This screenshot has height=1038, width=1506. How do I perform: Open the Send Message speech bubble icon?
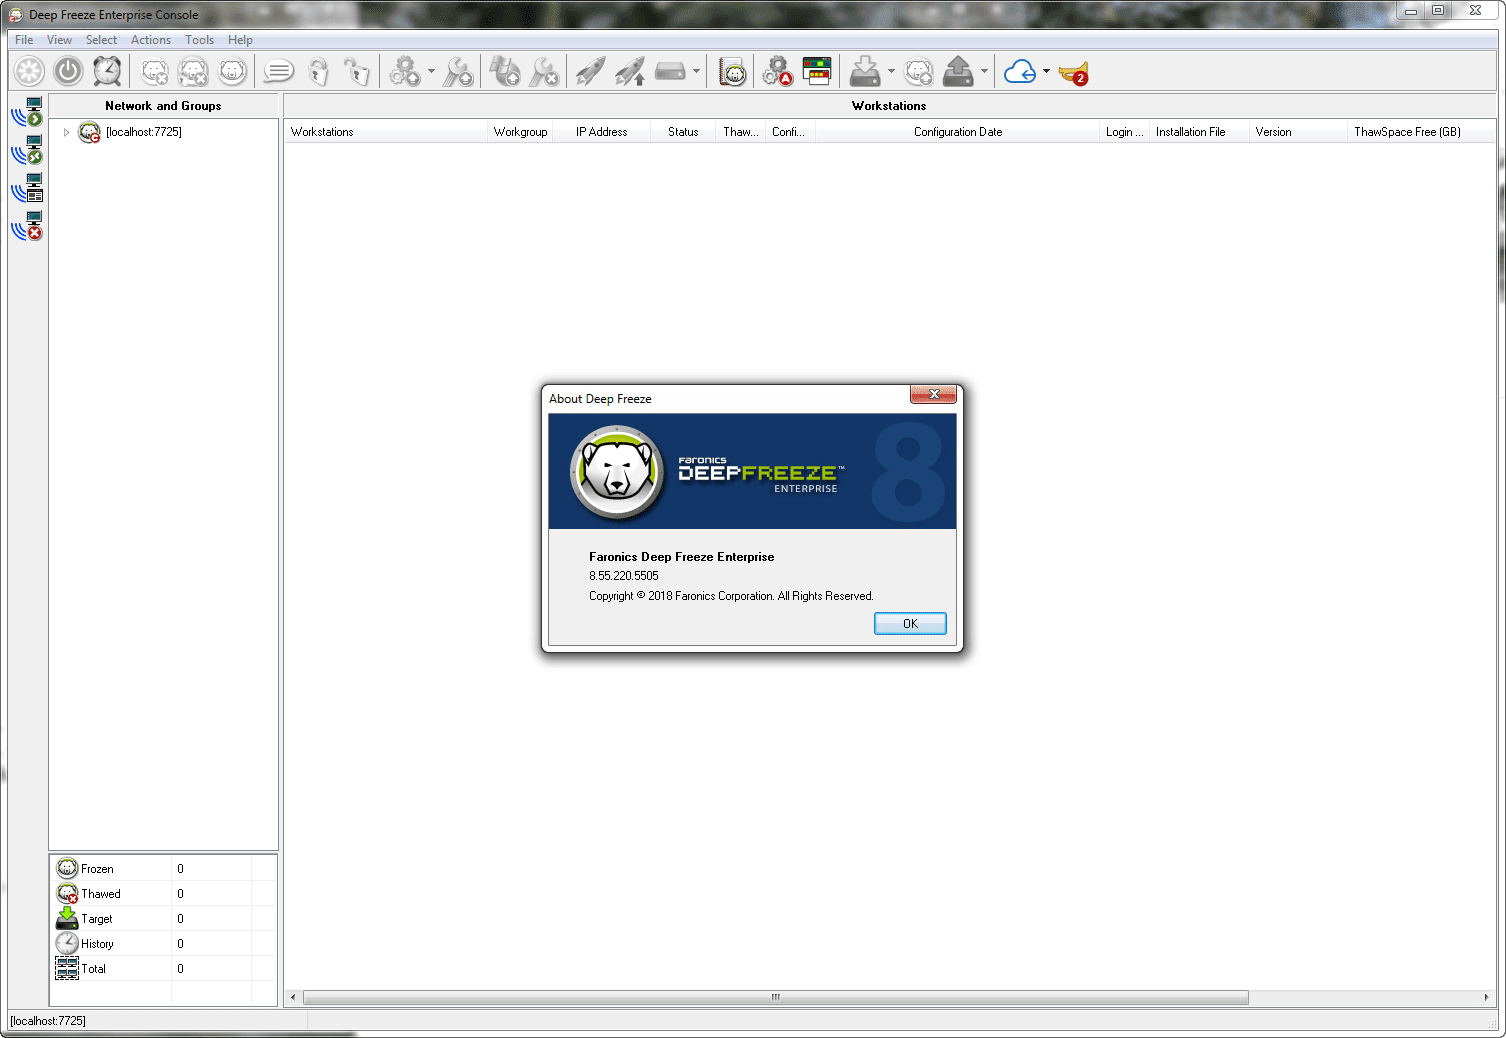pos(278,72)
